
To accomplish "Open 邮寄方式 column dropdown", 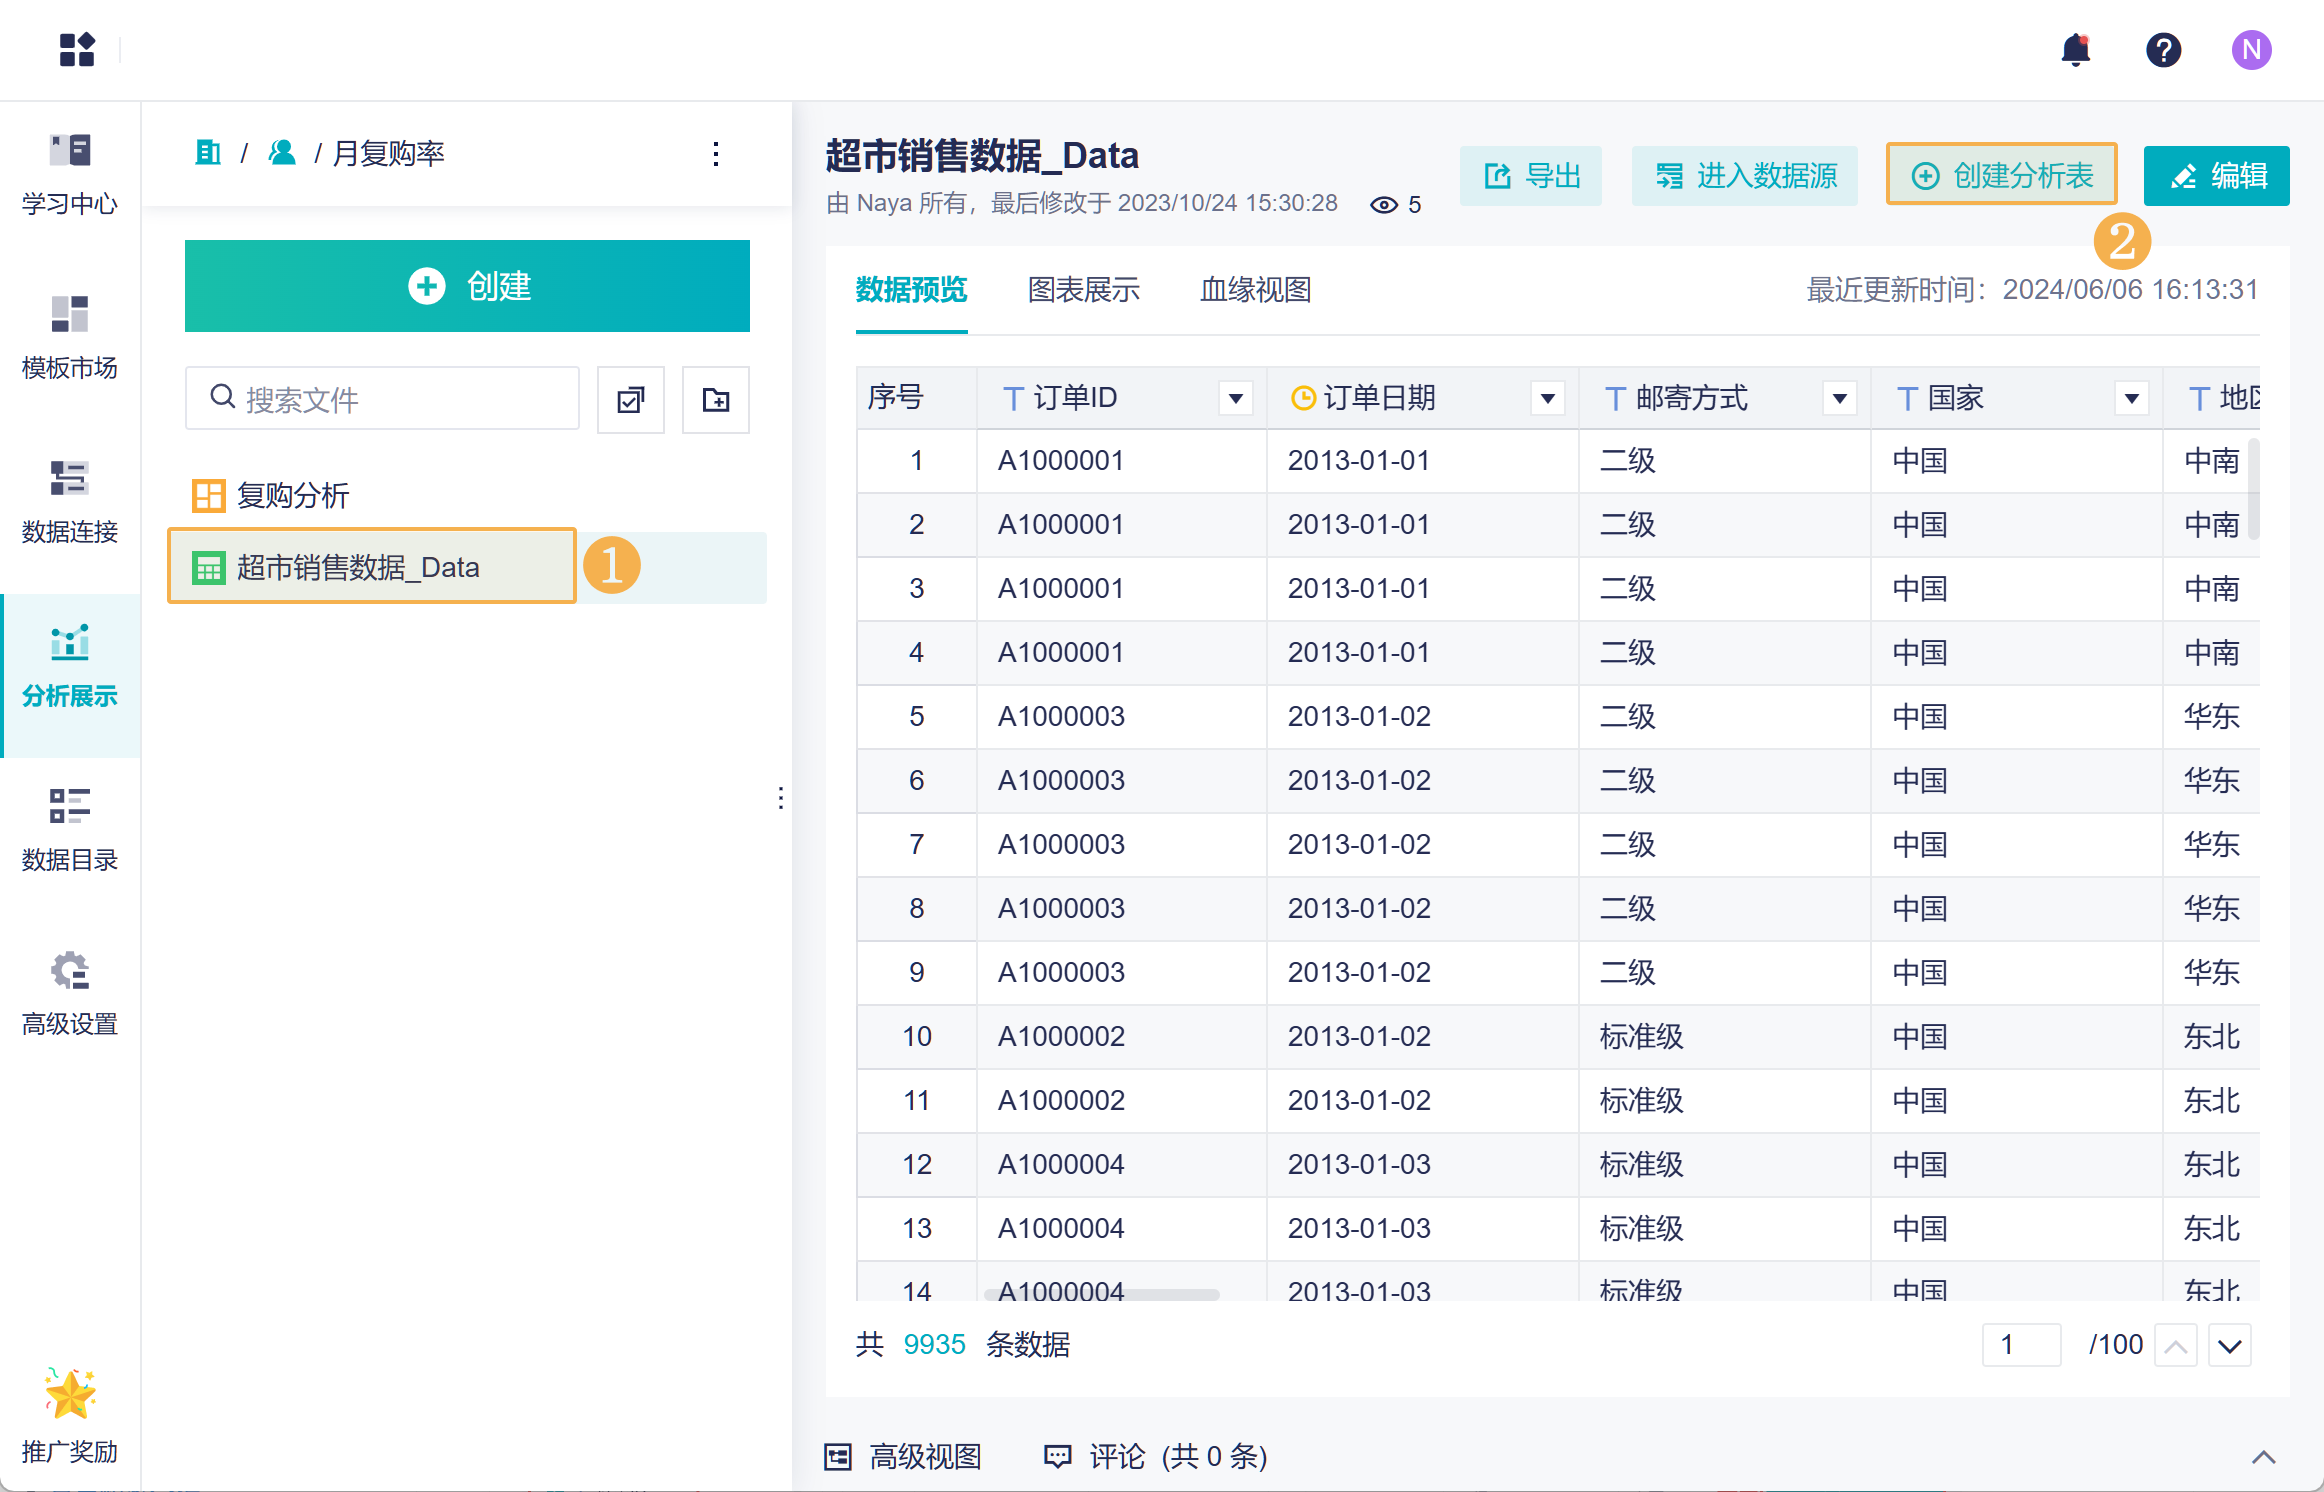I will click(1840, 399).
